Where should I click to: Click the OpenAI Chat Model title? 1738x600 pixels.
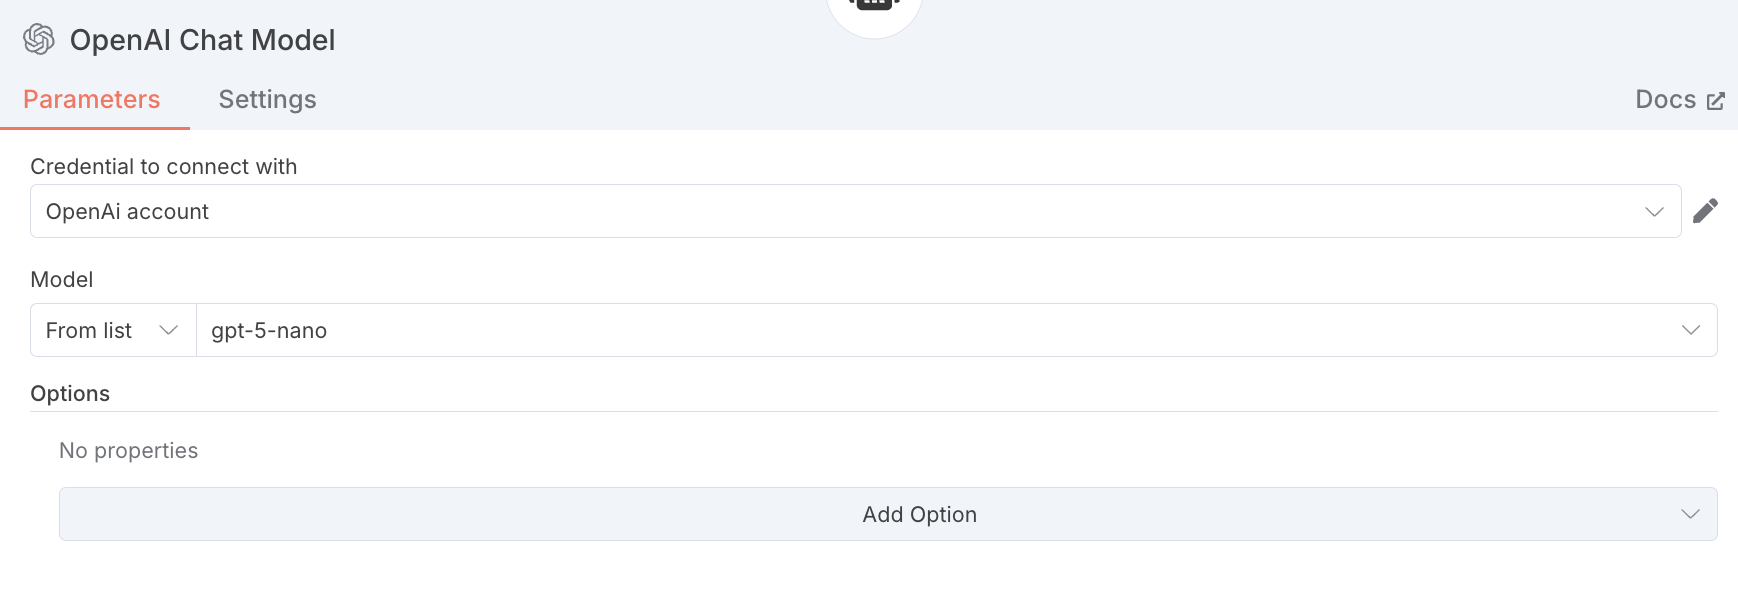pos(203,40)
